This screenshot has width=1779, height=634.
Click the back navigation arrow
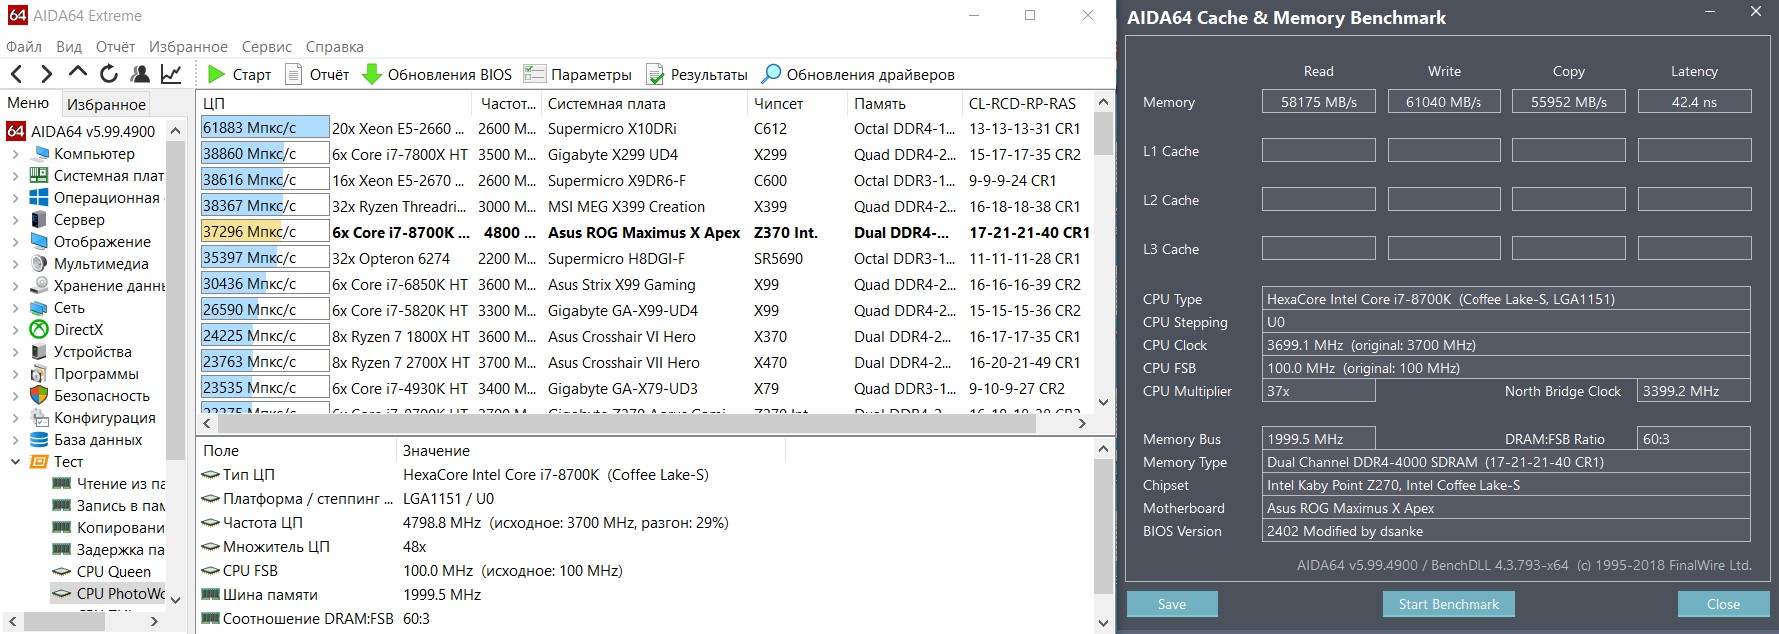pyautogui.click(x=16, y=74)
